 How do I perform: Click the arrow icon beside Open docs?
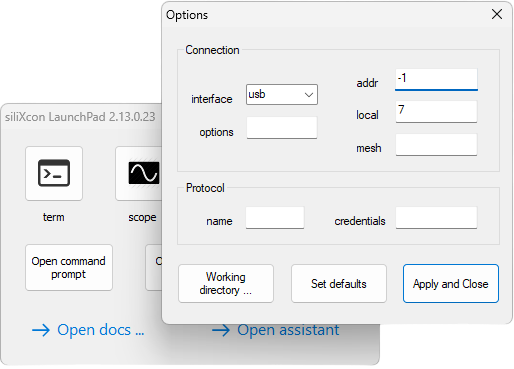pos(41,330)
